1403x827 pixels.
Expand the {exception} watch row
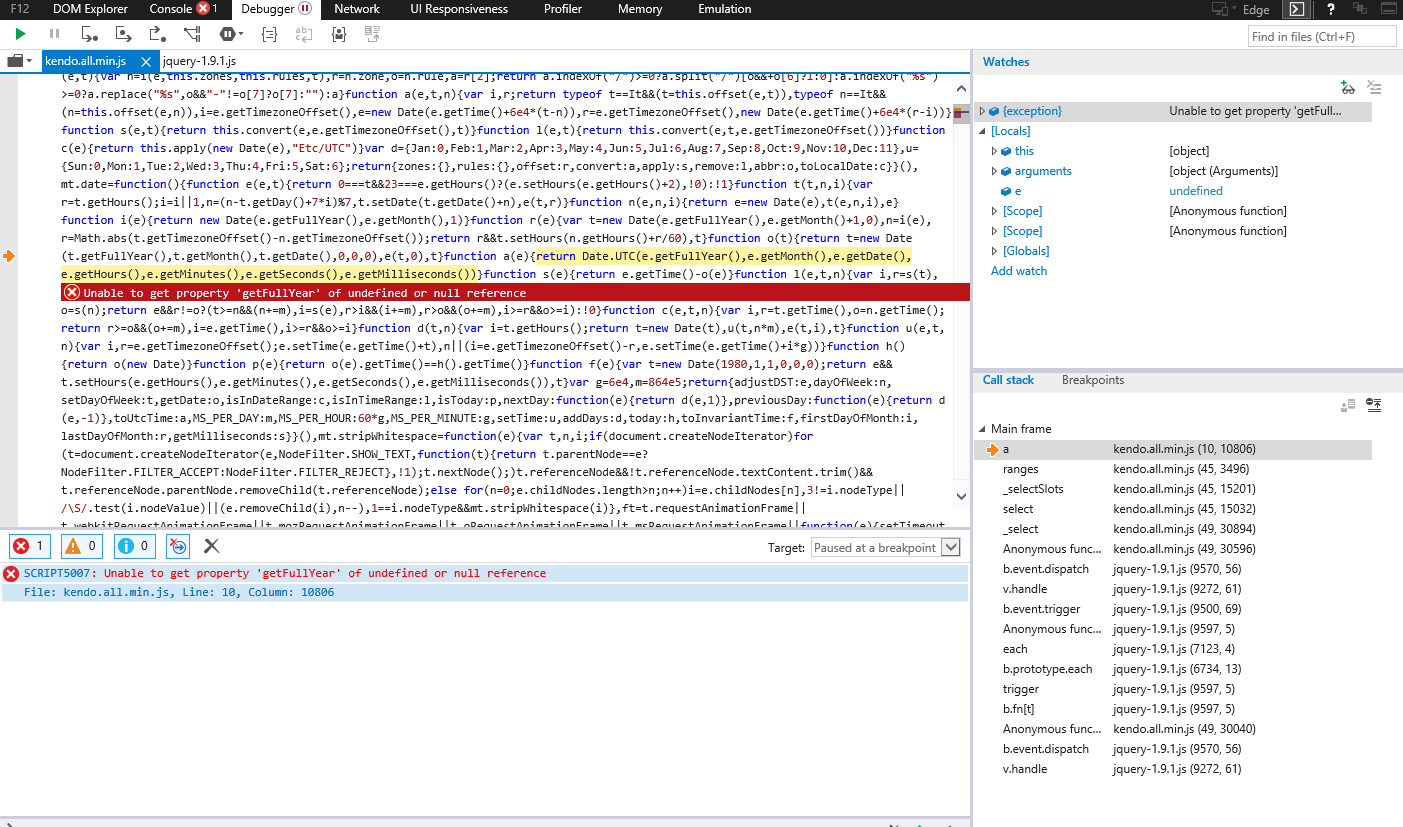tap(982, 111)
